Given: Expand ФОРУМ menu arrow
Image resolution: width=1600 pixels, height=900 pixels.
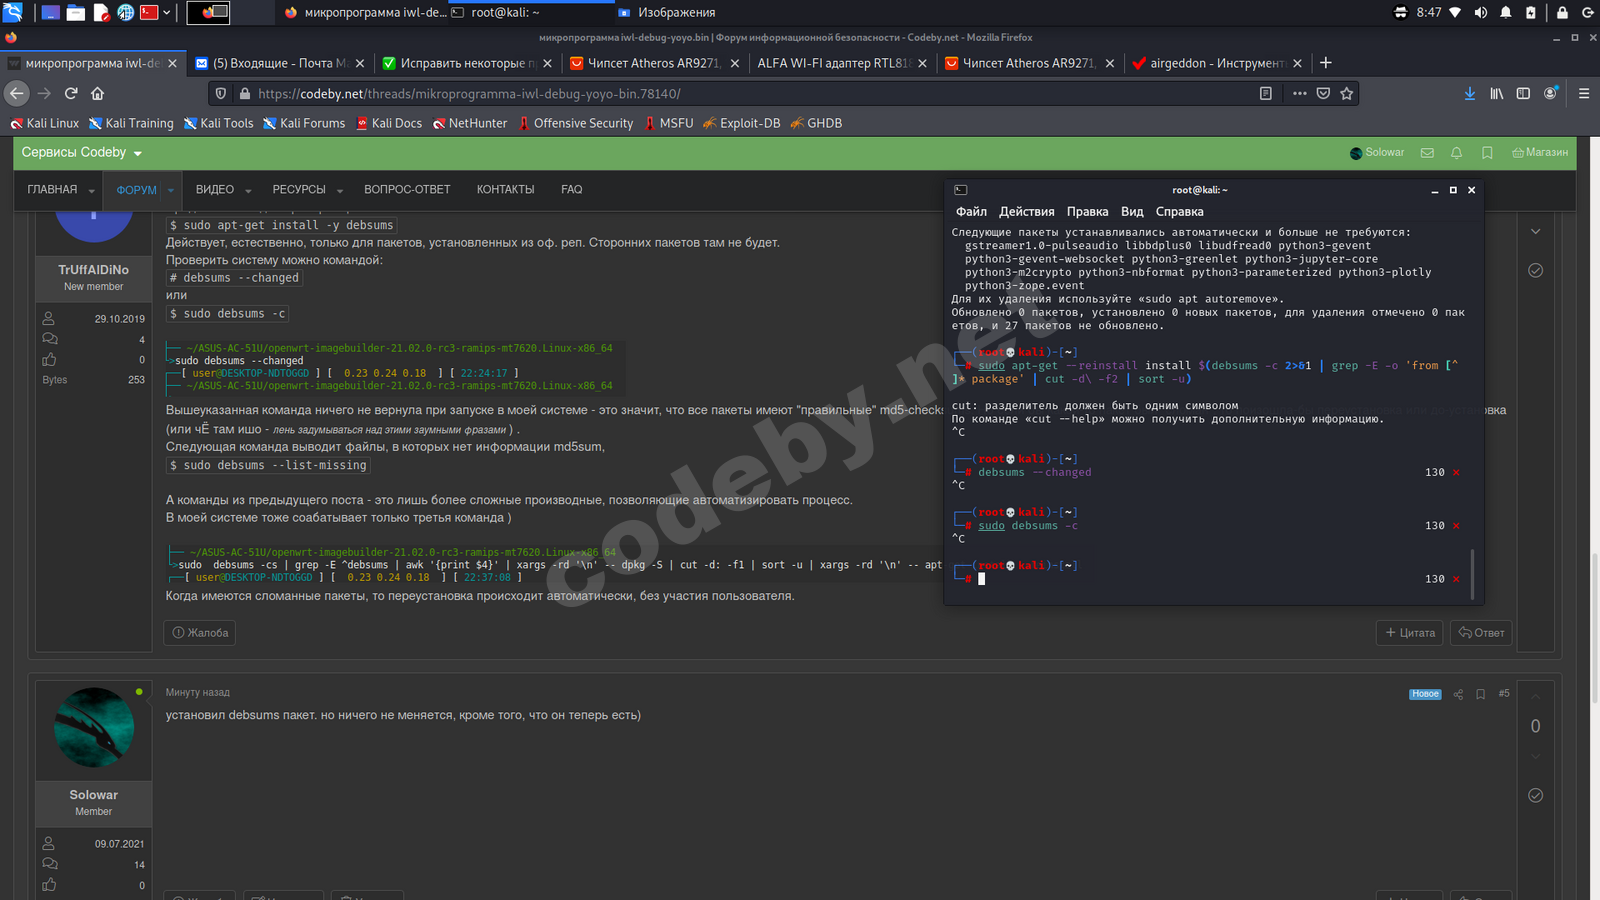Looking at the screenshot, I should 171,190.
